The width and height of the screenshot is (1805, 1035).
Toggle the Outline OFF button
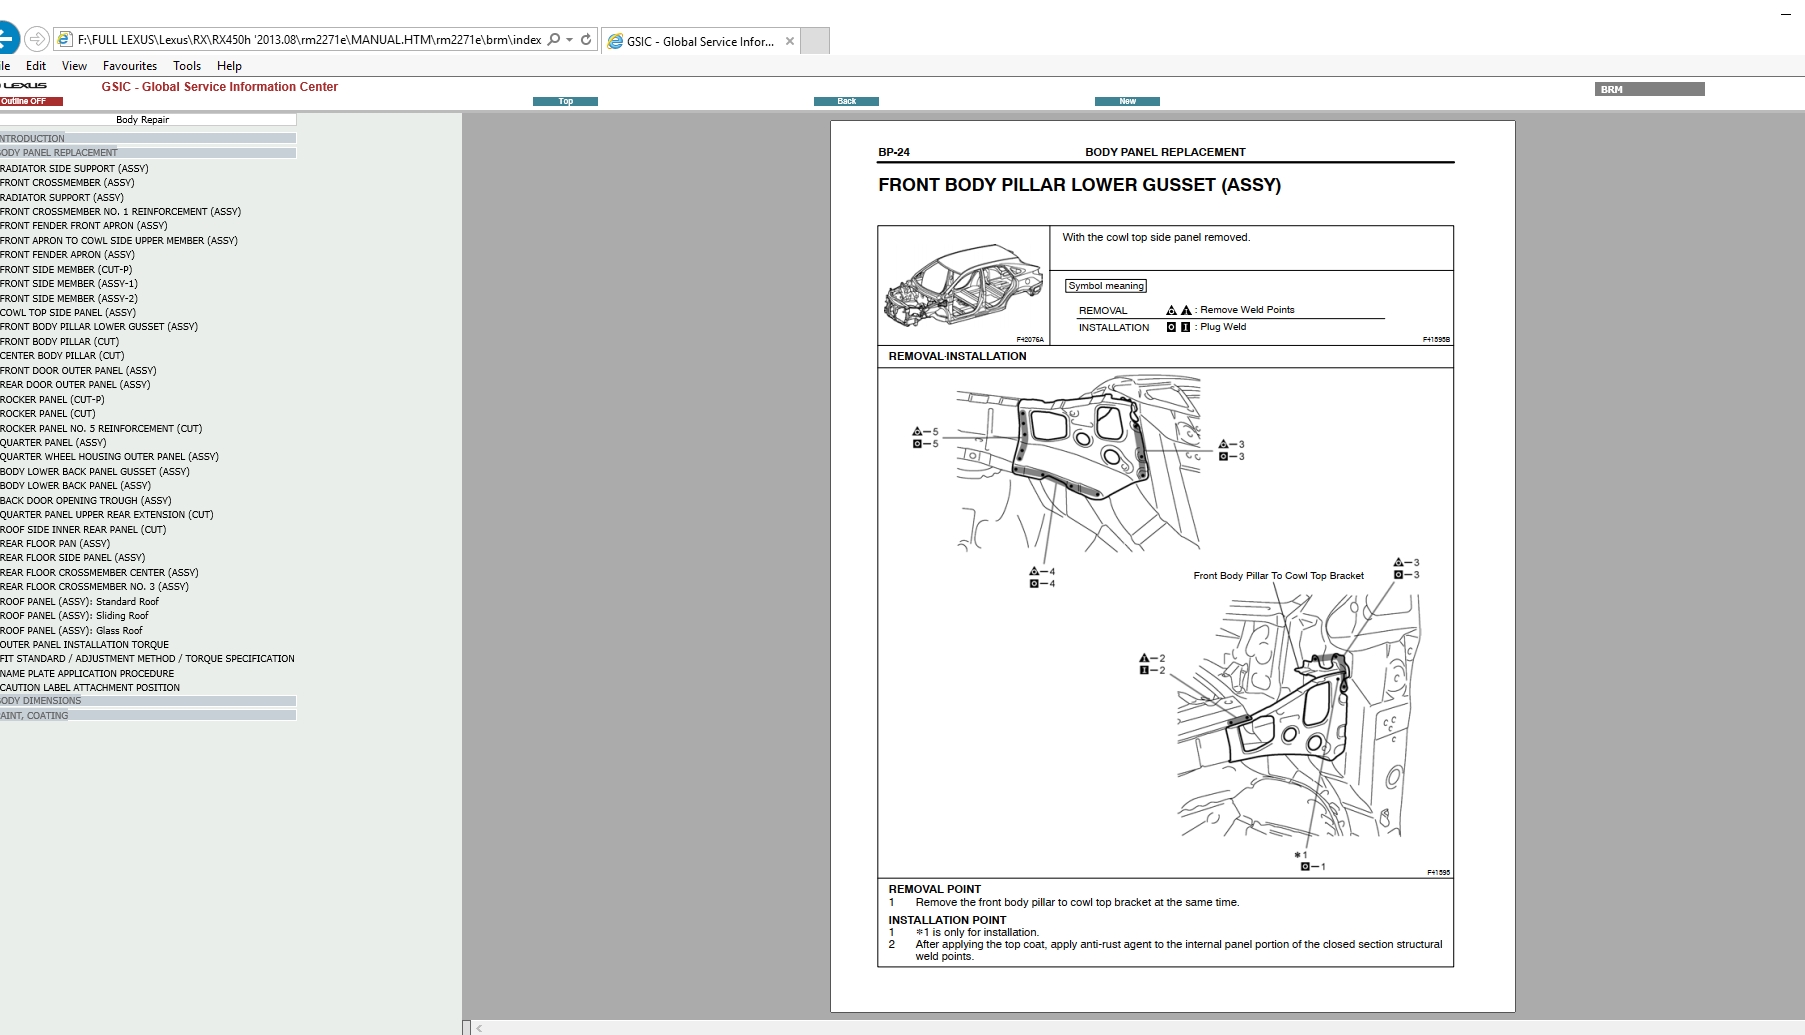pyautogui.click(x=31, y=101)
